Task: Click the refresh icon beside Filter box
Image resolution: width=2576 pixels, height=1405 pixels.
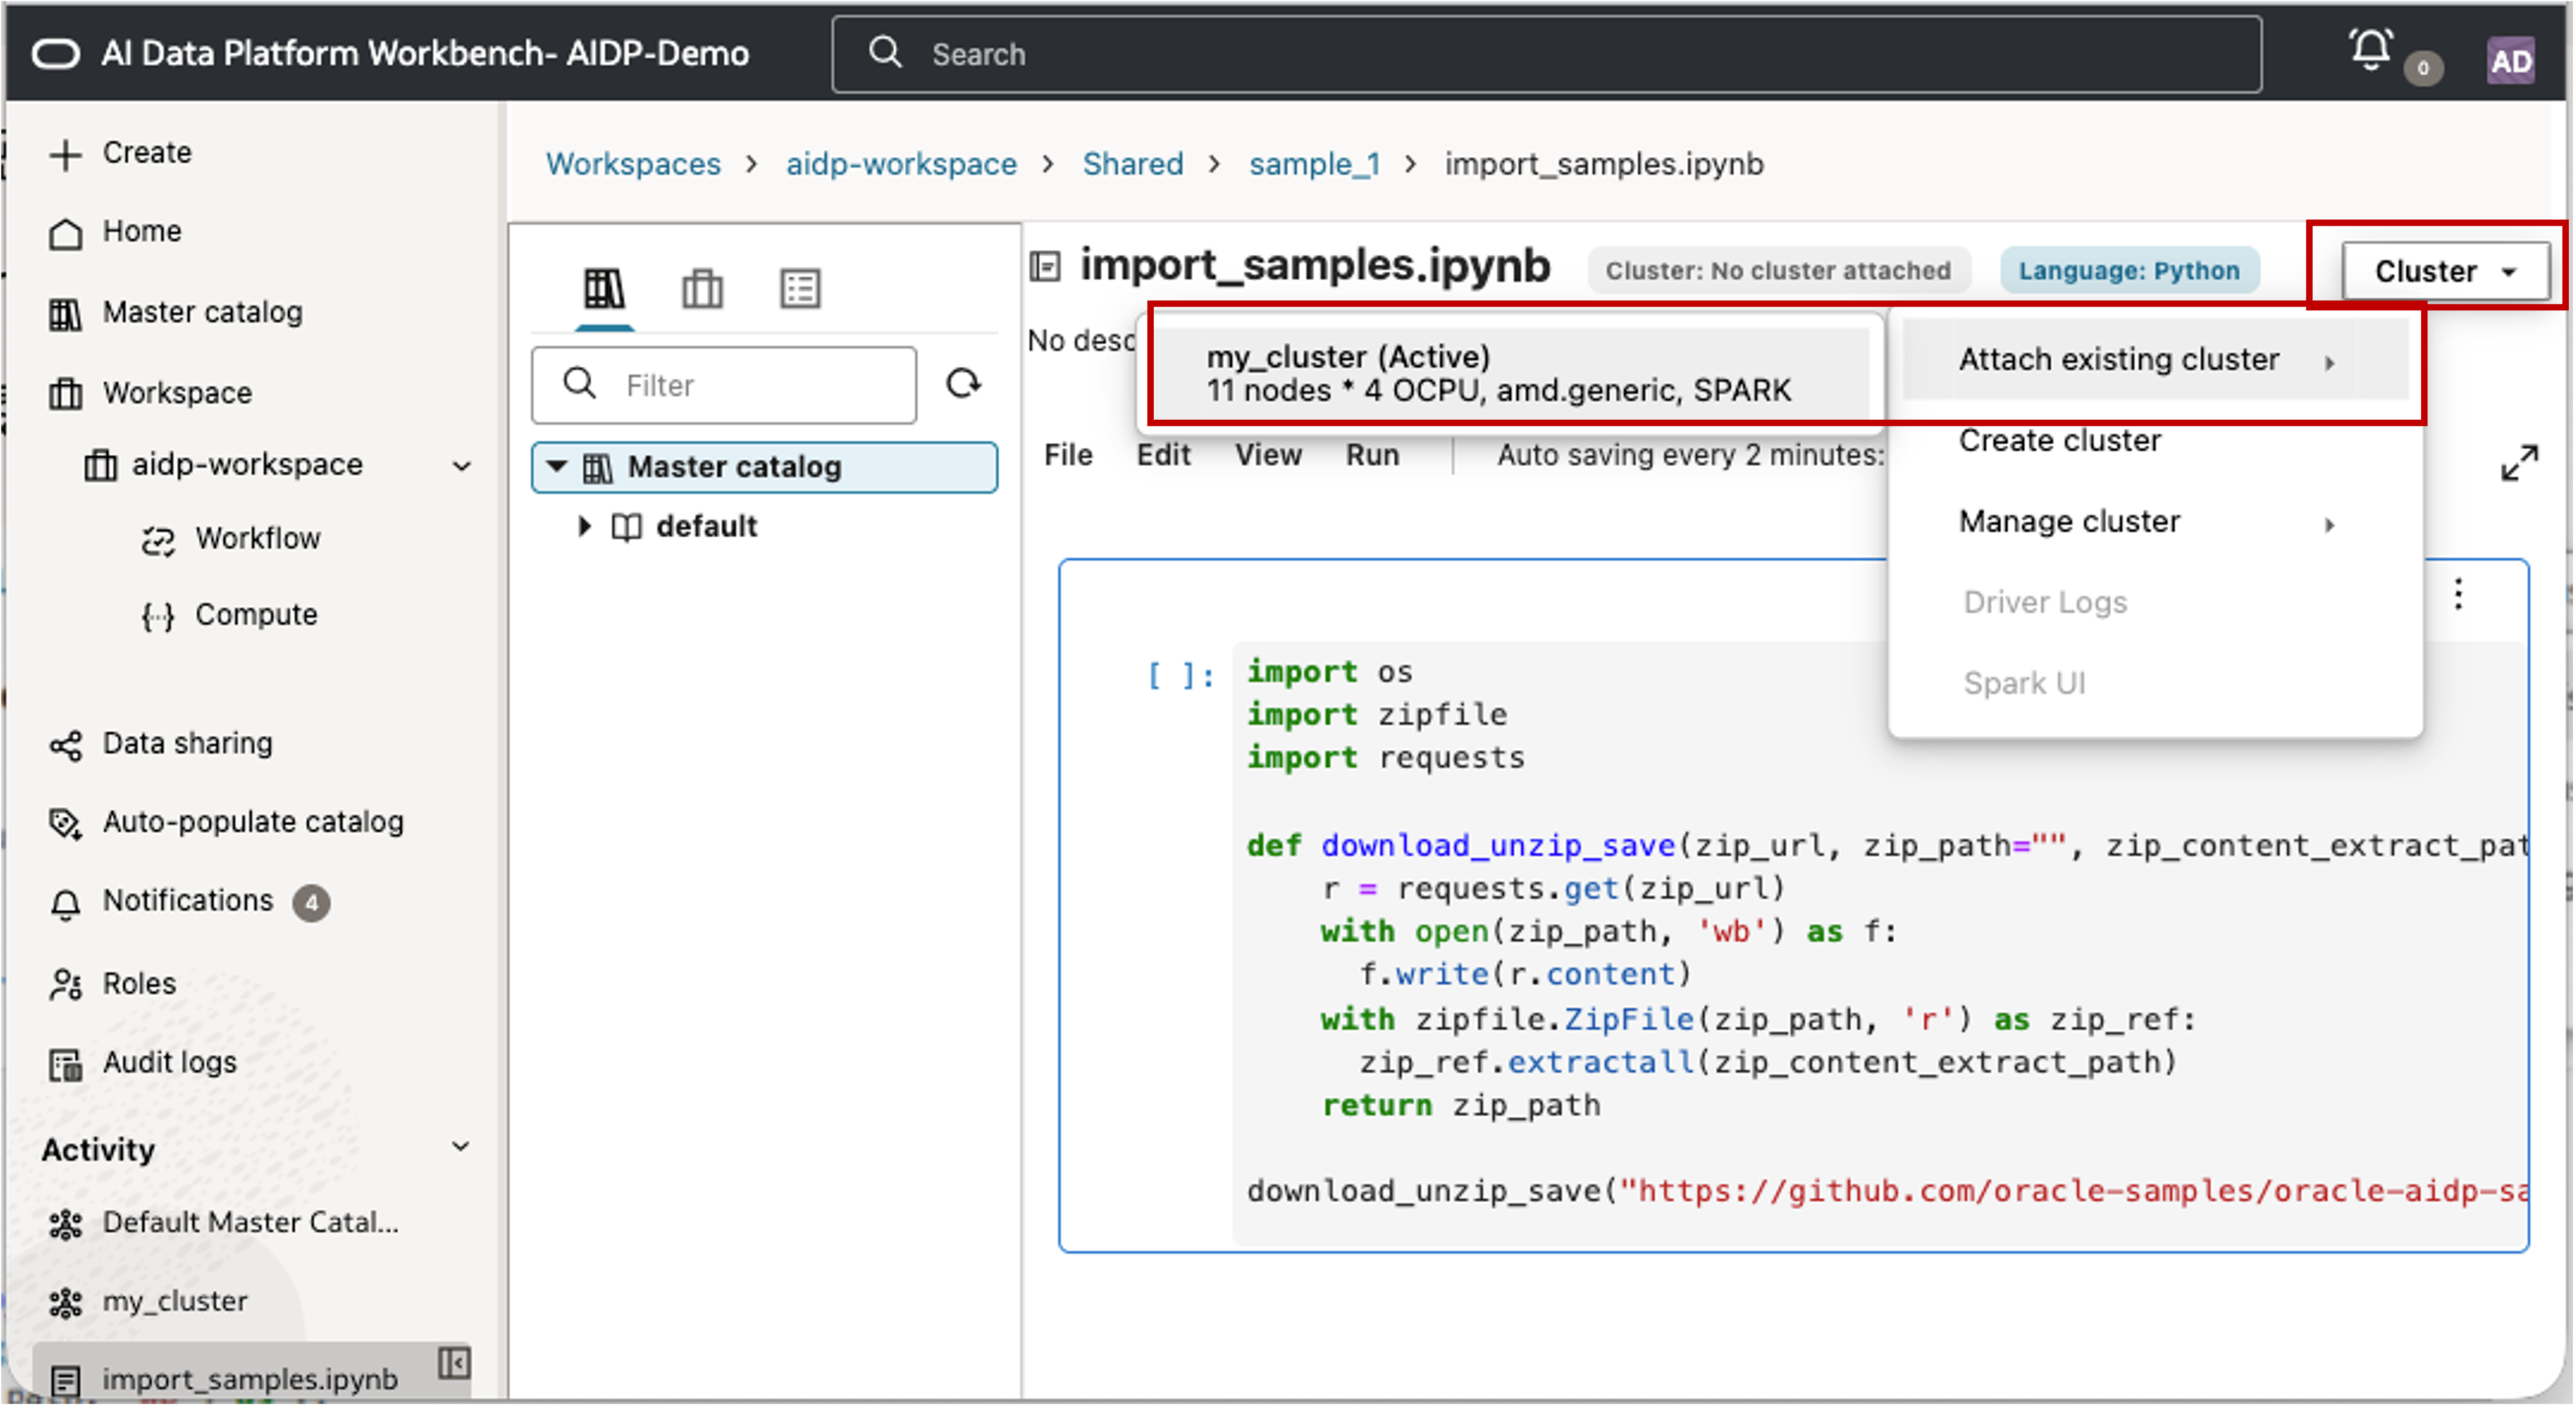Action: pyautogui.click(x=962, y=384)
